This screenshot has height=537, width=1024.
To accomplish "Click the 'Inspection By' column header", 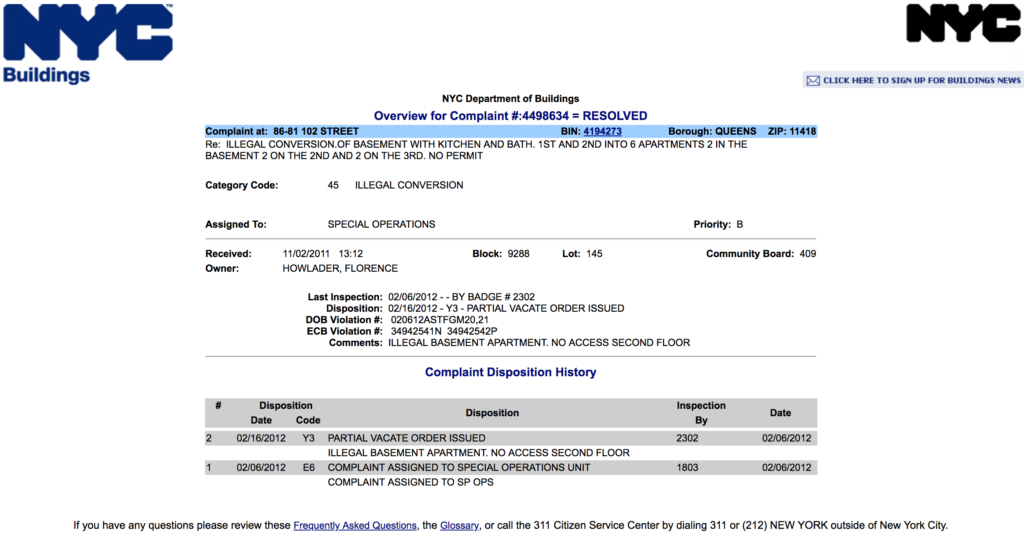I will pos(701,413).
